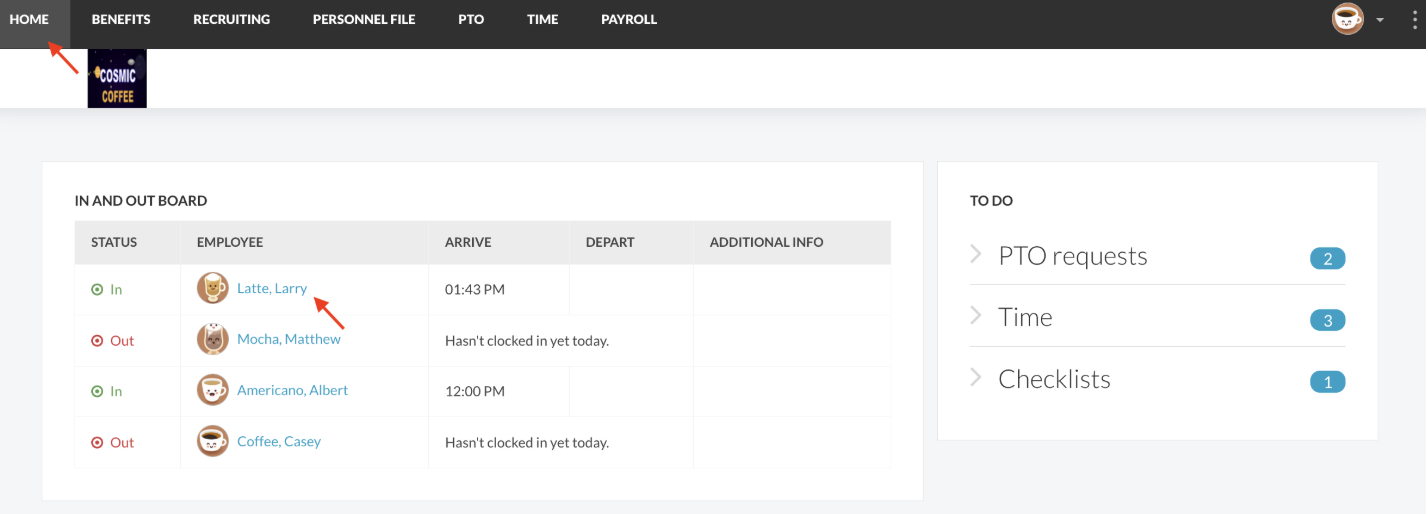Click the PTO requests count badge
The height and width of the screenshot is (514, 1428).
click(1327, 259)
